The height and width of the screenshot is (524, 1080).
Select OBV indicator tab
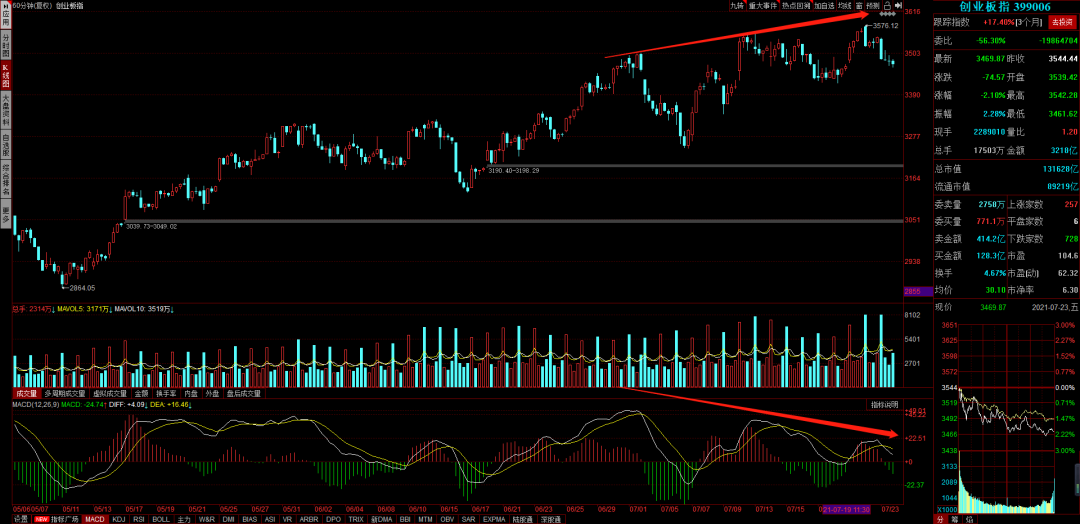[x=448, y=519]
